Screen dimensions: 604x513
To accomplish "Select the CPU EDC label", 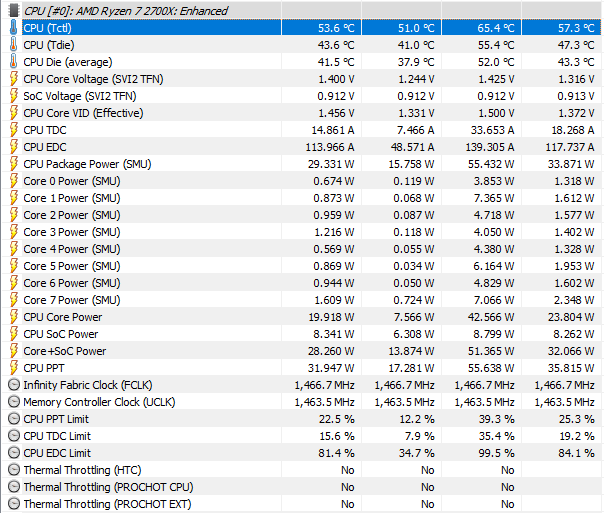I will coord(45,147).
